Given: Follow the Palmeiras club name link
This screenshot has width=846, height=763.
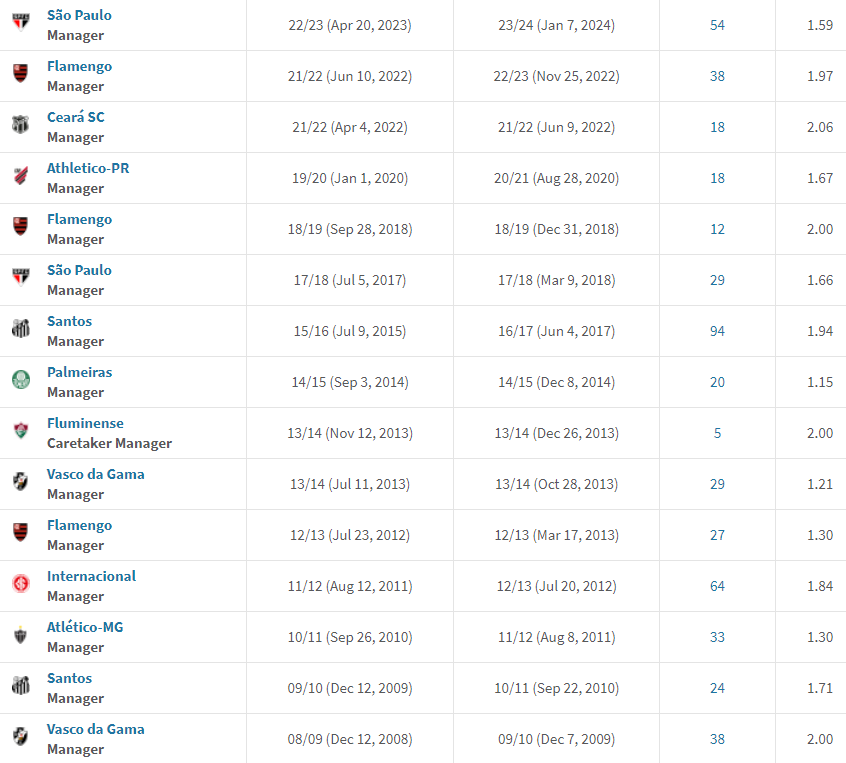Looking at the screenshot, I should point(79,372).
